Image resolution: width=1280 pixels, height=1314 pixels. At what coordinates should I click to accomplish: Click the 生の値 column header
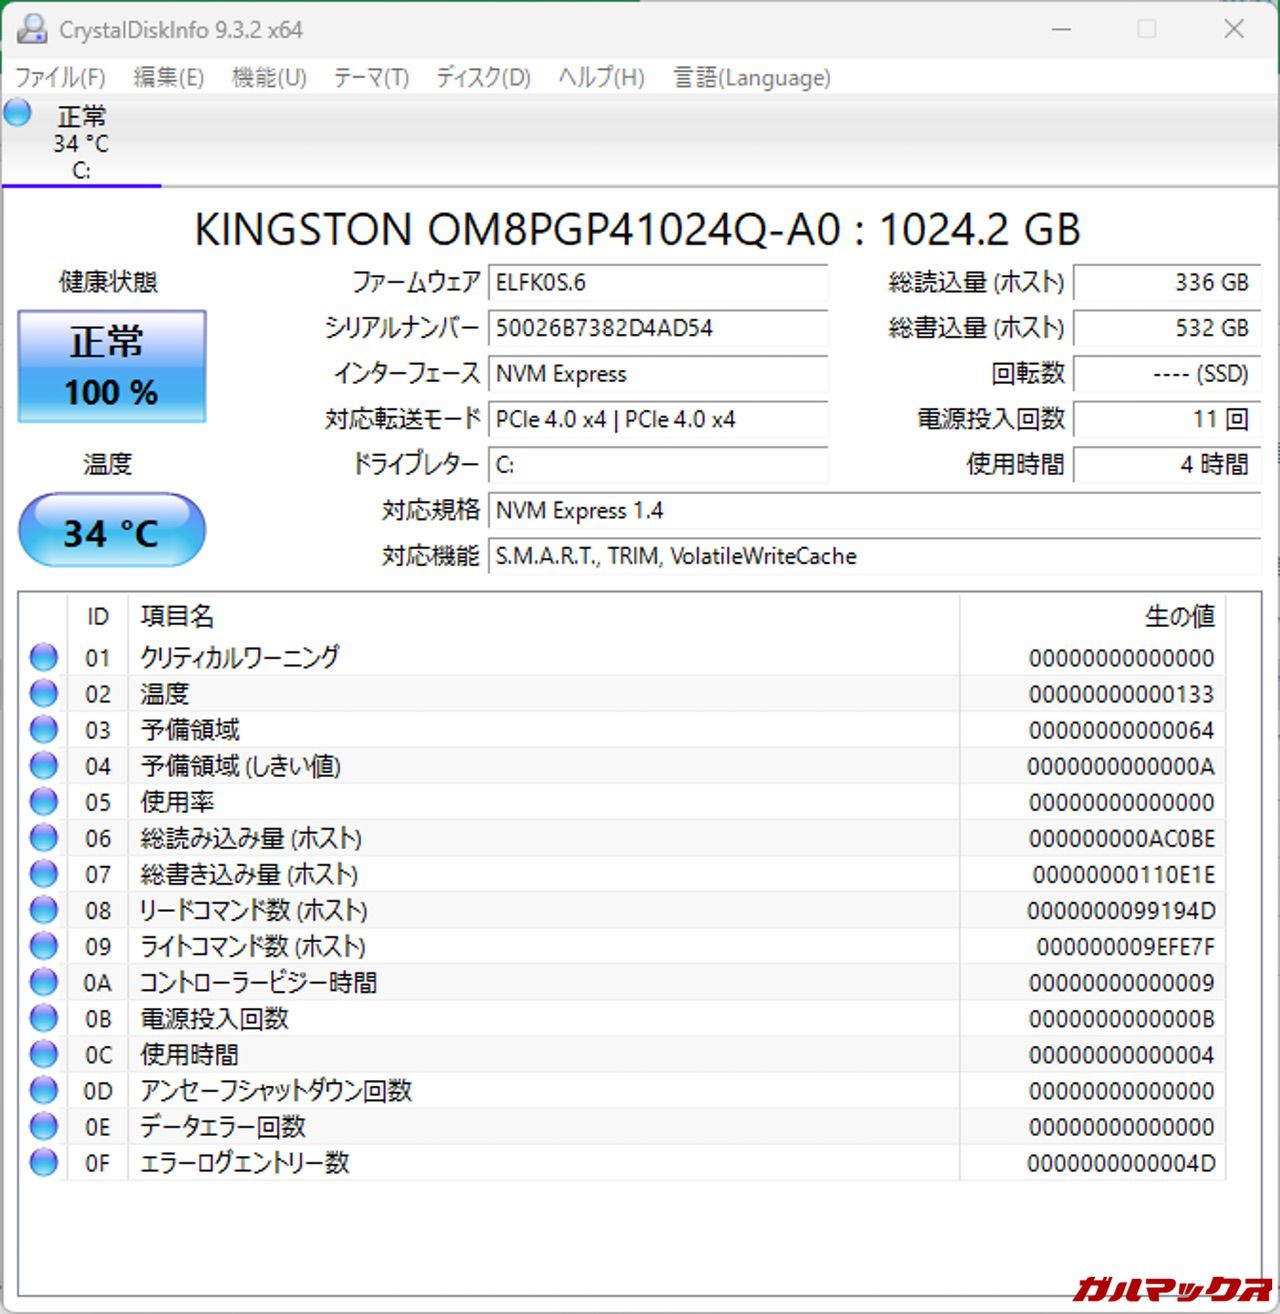pos(1179,616)
